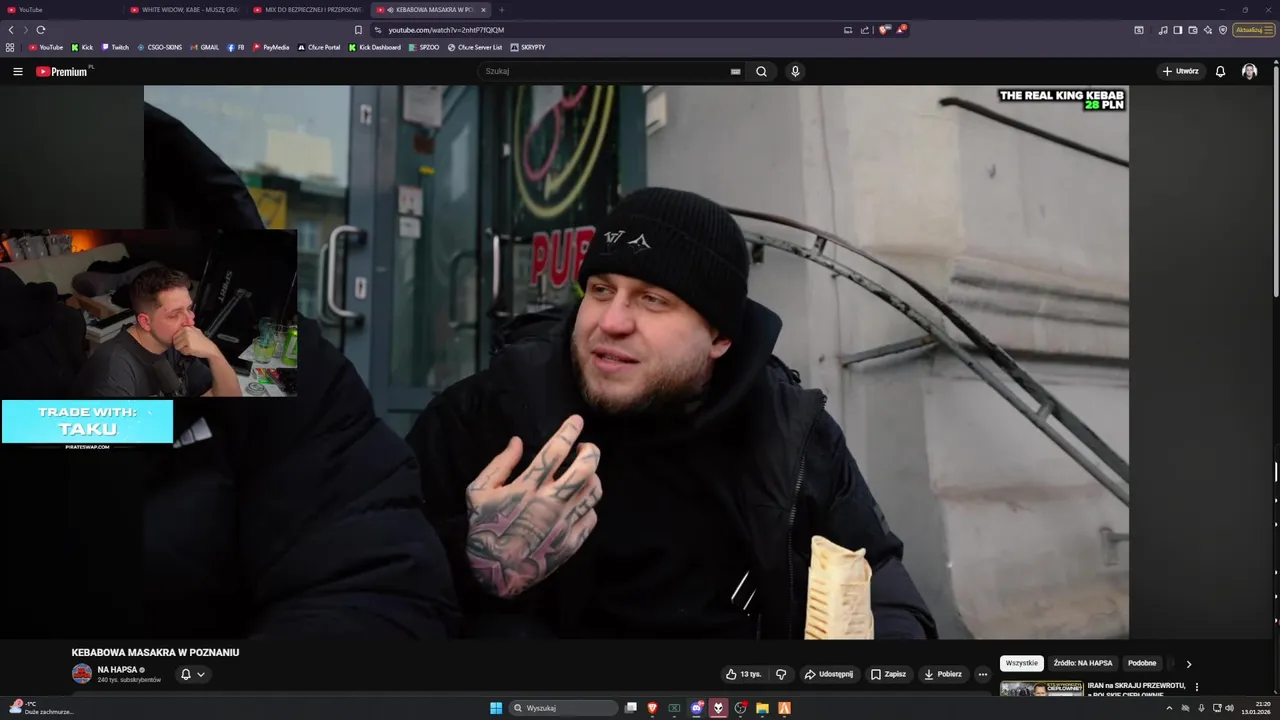The height and width of the screenshot is (720, 1280).
Task: Start voice search with microphone icon
Action: coord(795,71)
